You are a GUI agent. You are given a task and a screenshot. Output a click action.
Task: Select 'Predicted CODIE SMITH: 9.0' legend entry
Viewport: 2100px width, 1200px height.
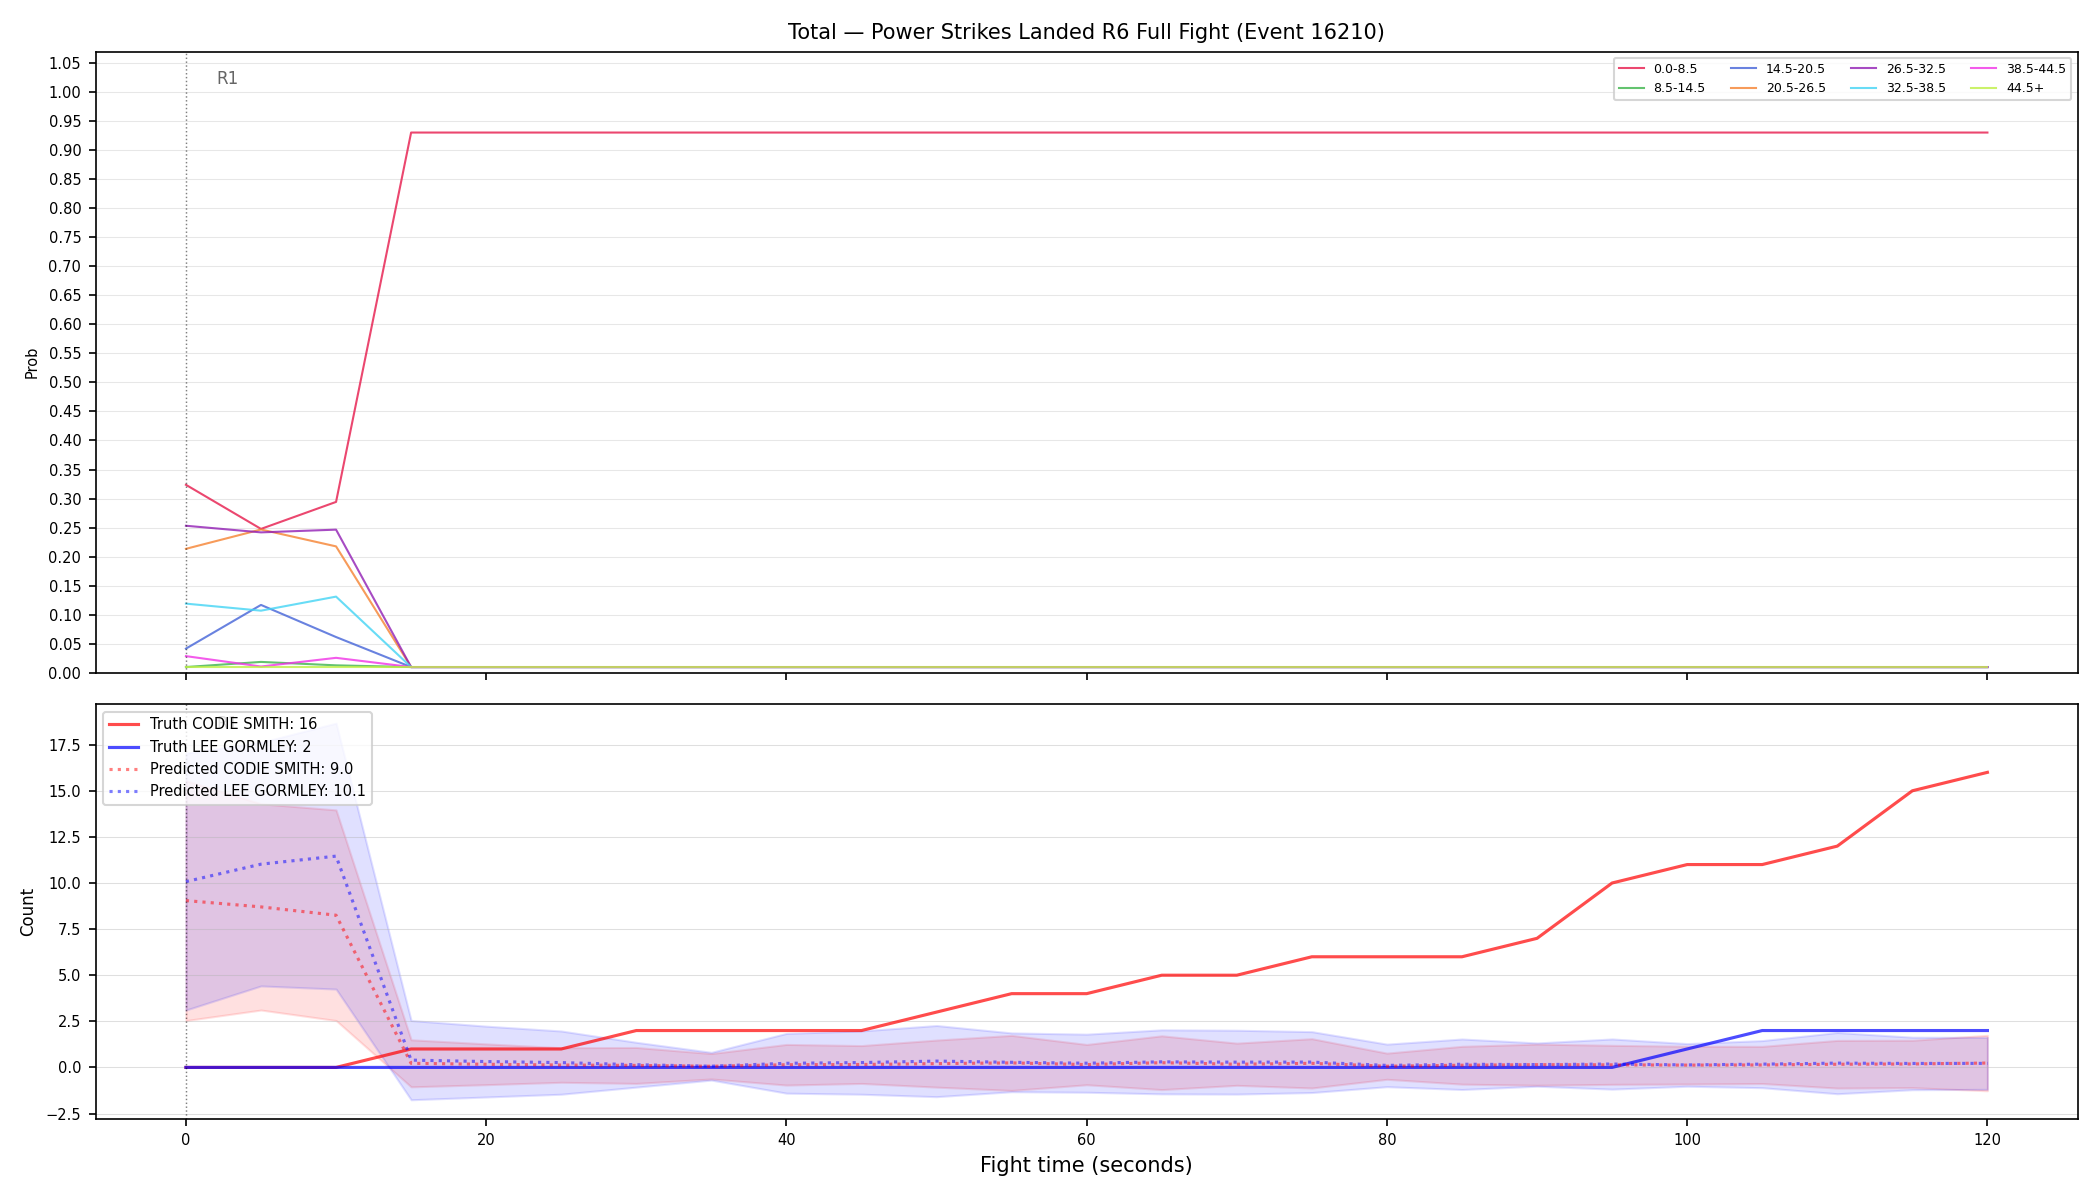251,769
